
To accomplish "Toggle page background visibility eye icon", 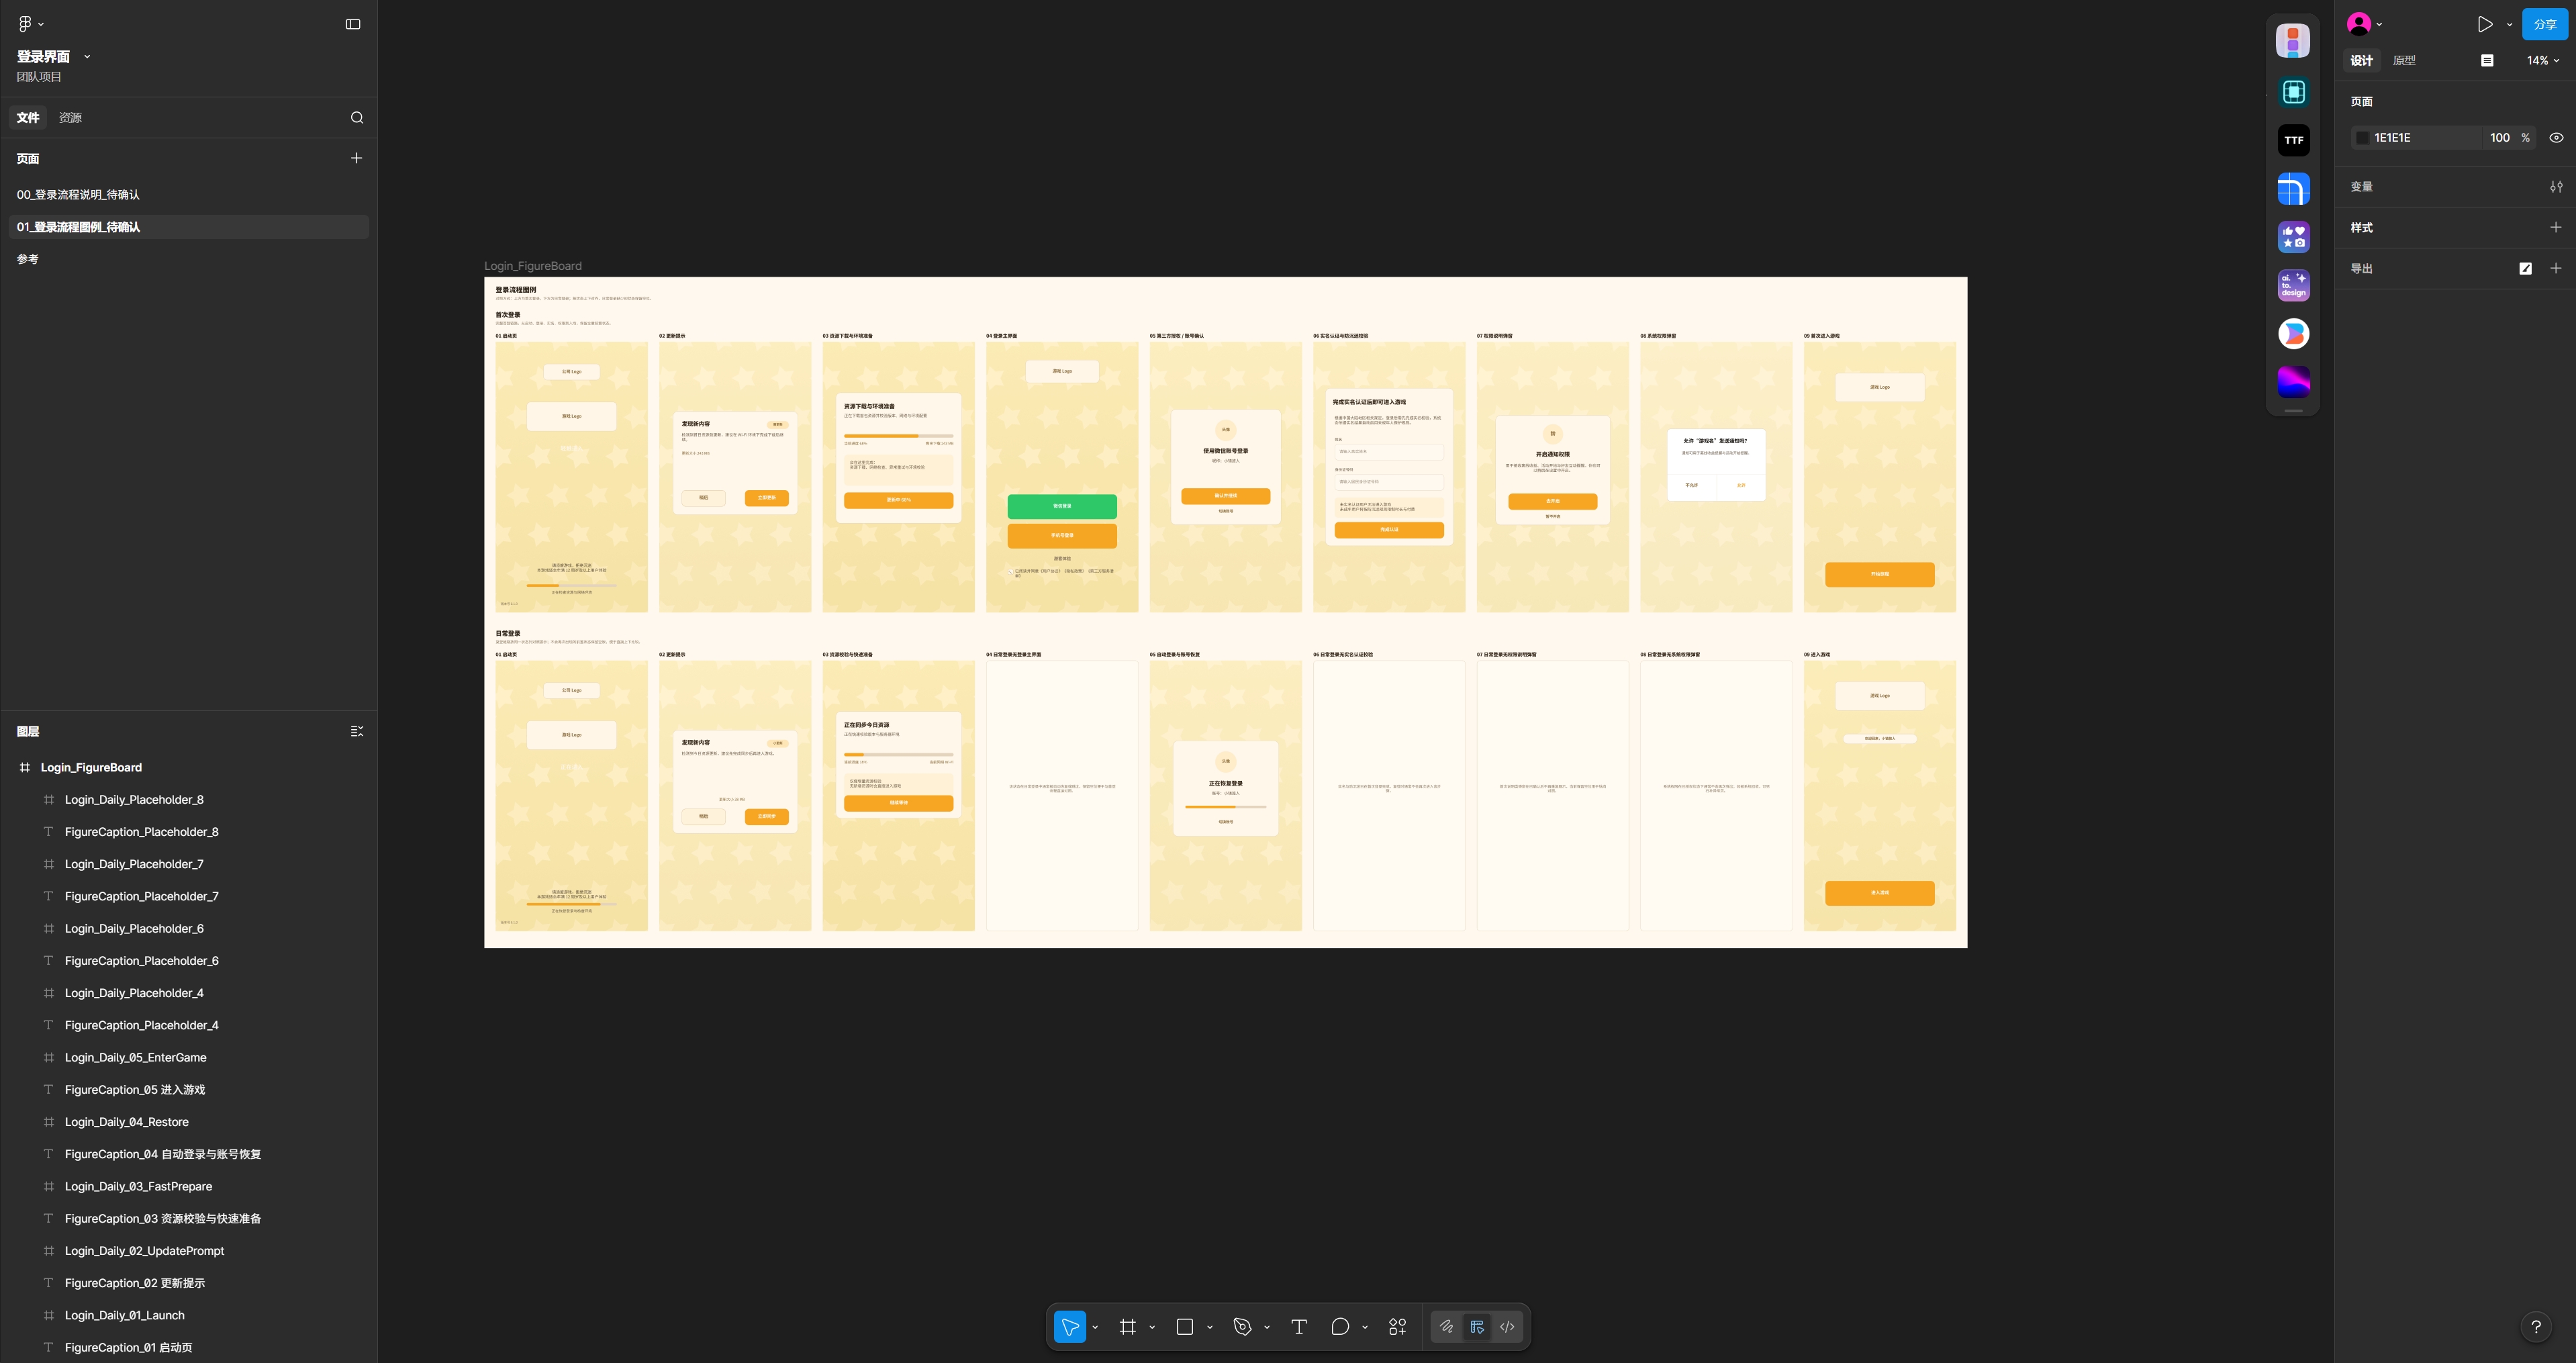I will pos(2555,138).
